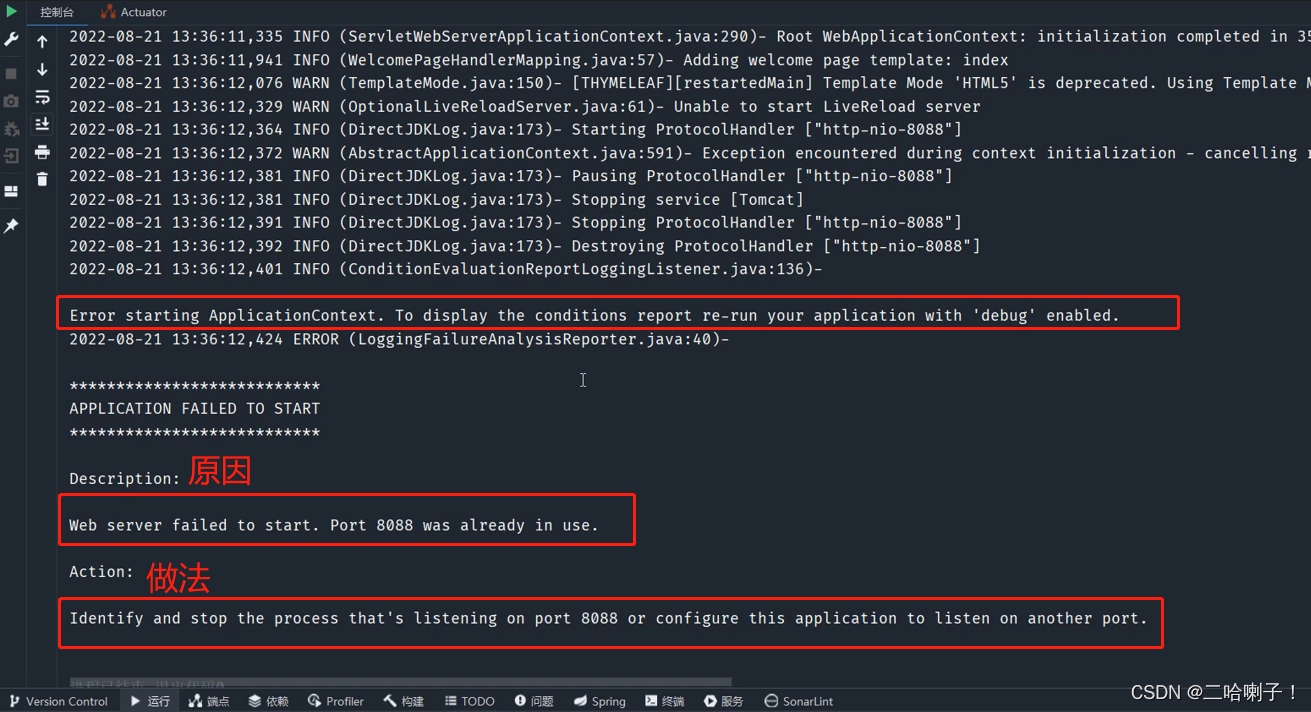Open the SonarLint tool window
The height and width of the screenshot is (712, 1311).
(x=798, y=701)
